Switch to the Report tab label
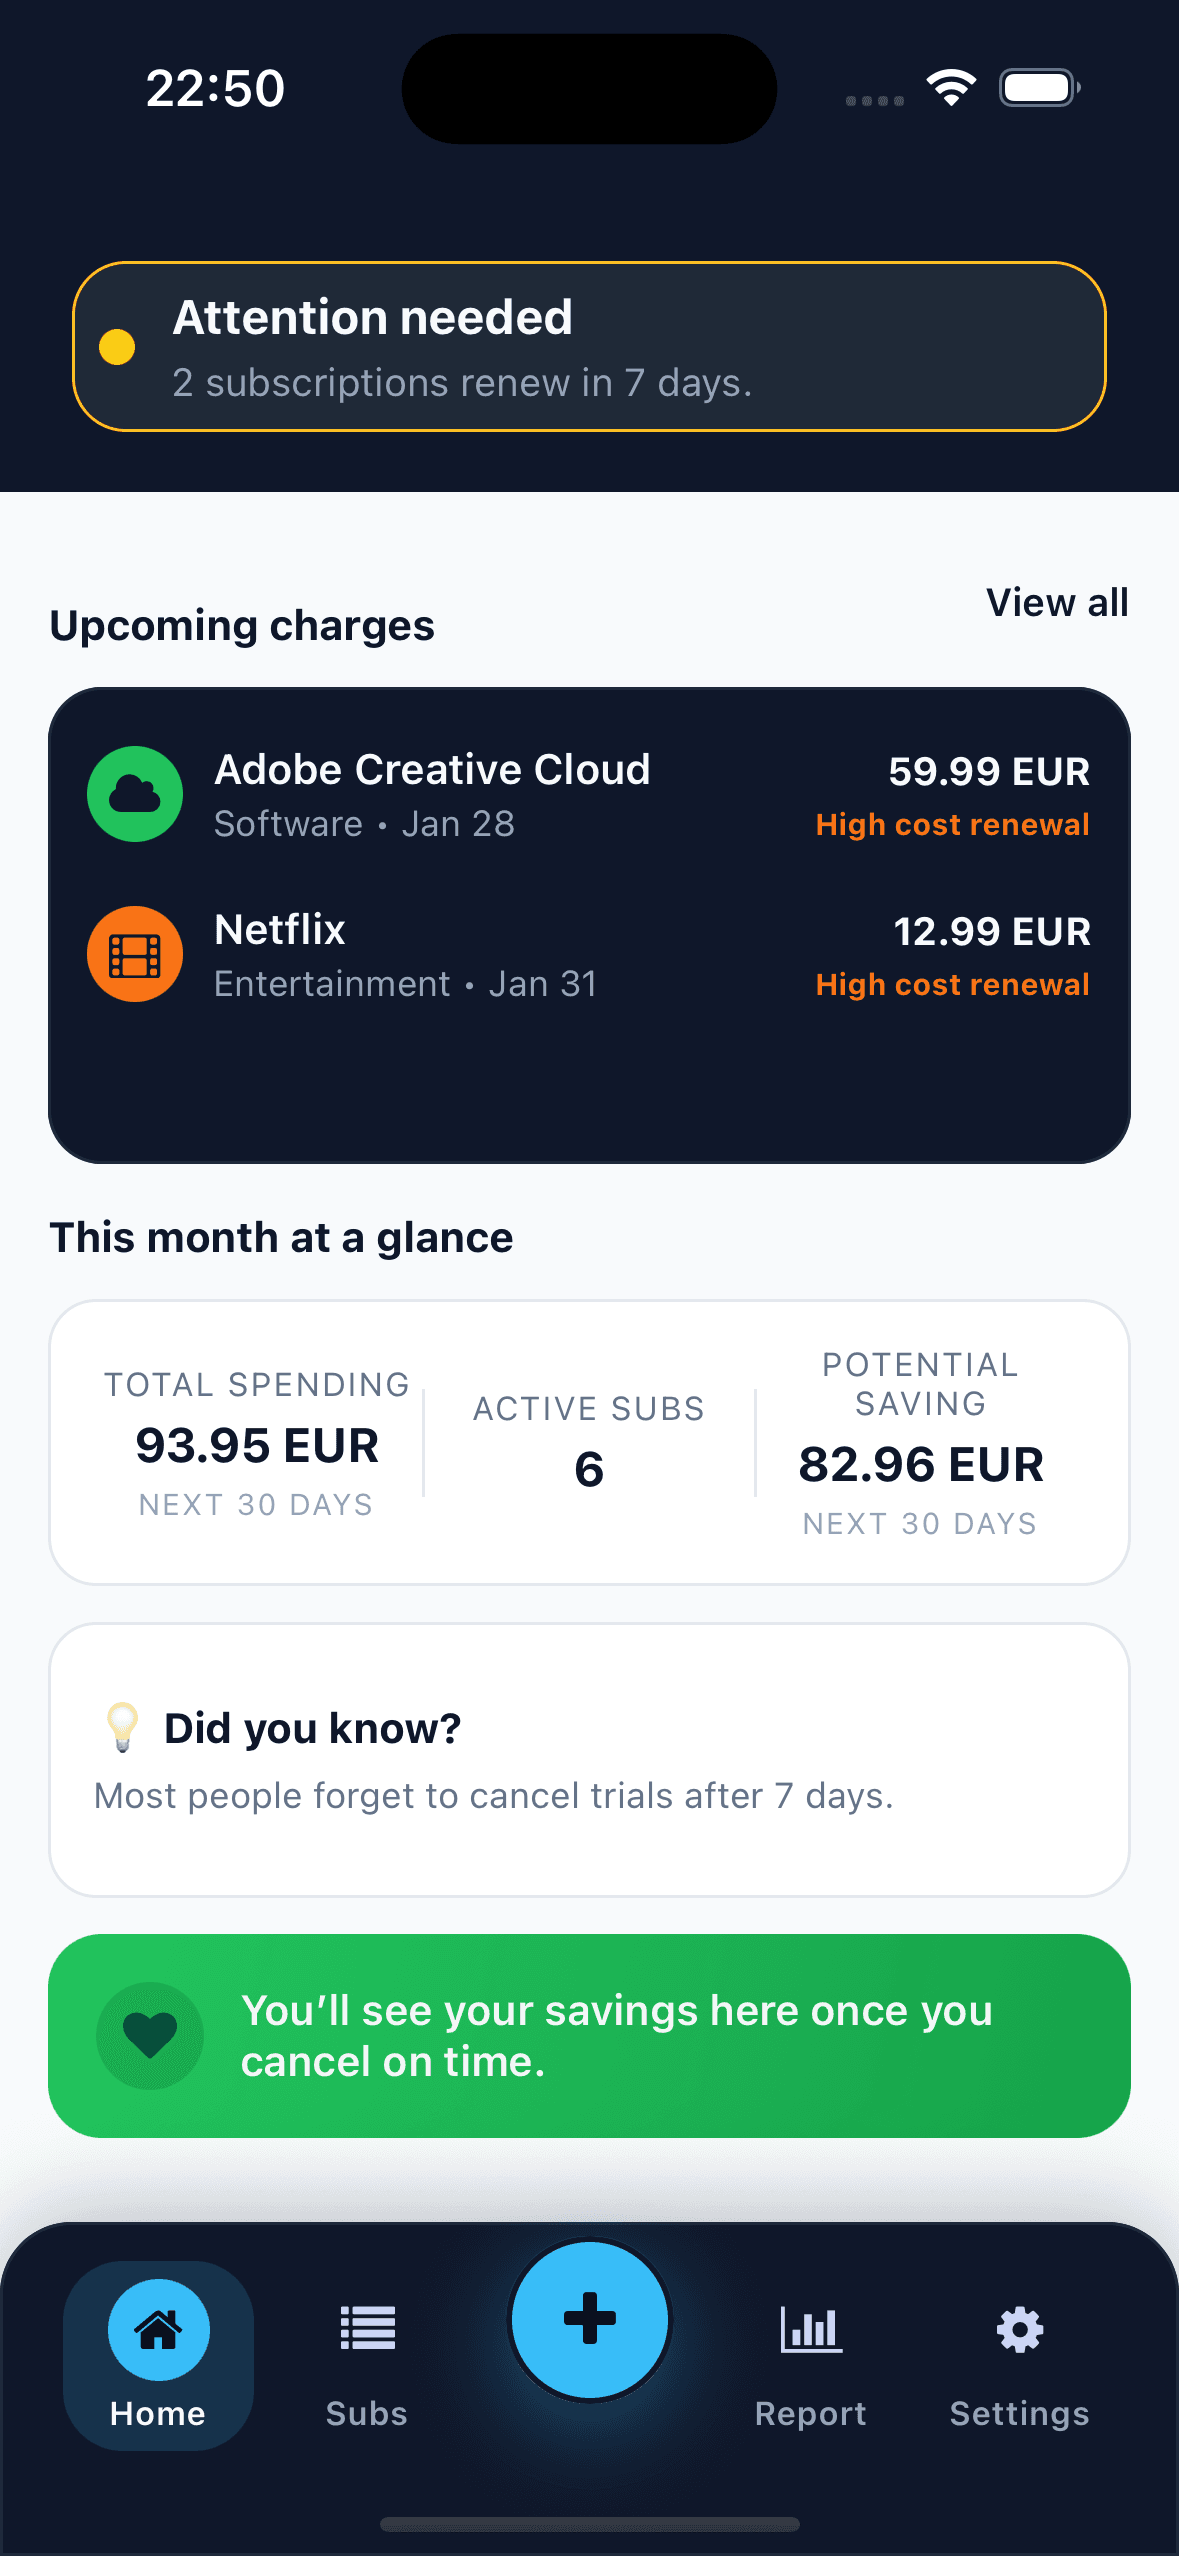 point(810,2414)
